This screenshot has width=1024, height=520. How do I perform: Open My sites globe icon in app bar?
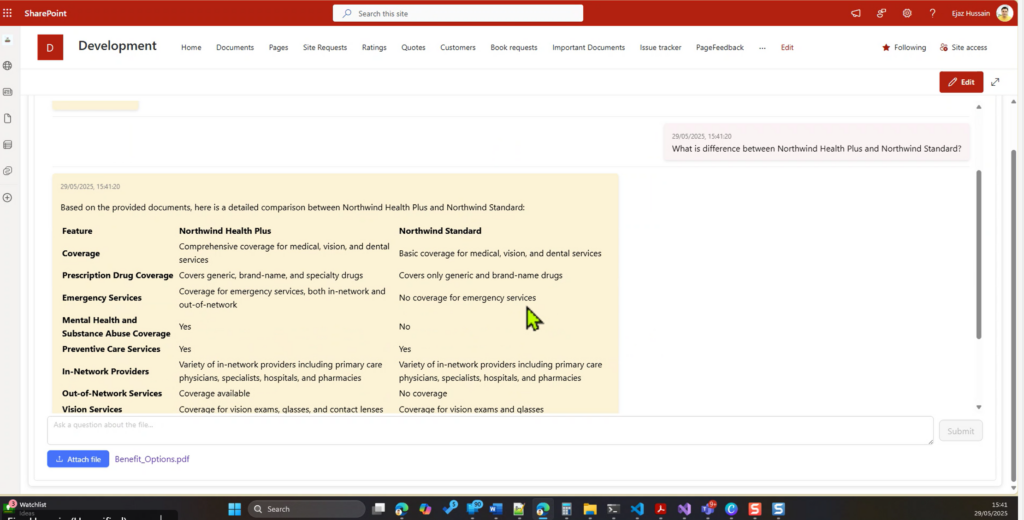(x=8, y=66)
